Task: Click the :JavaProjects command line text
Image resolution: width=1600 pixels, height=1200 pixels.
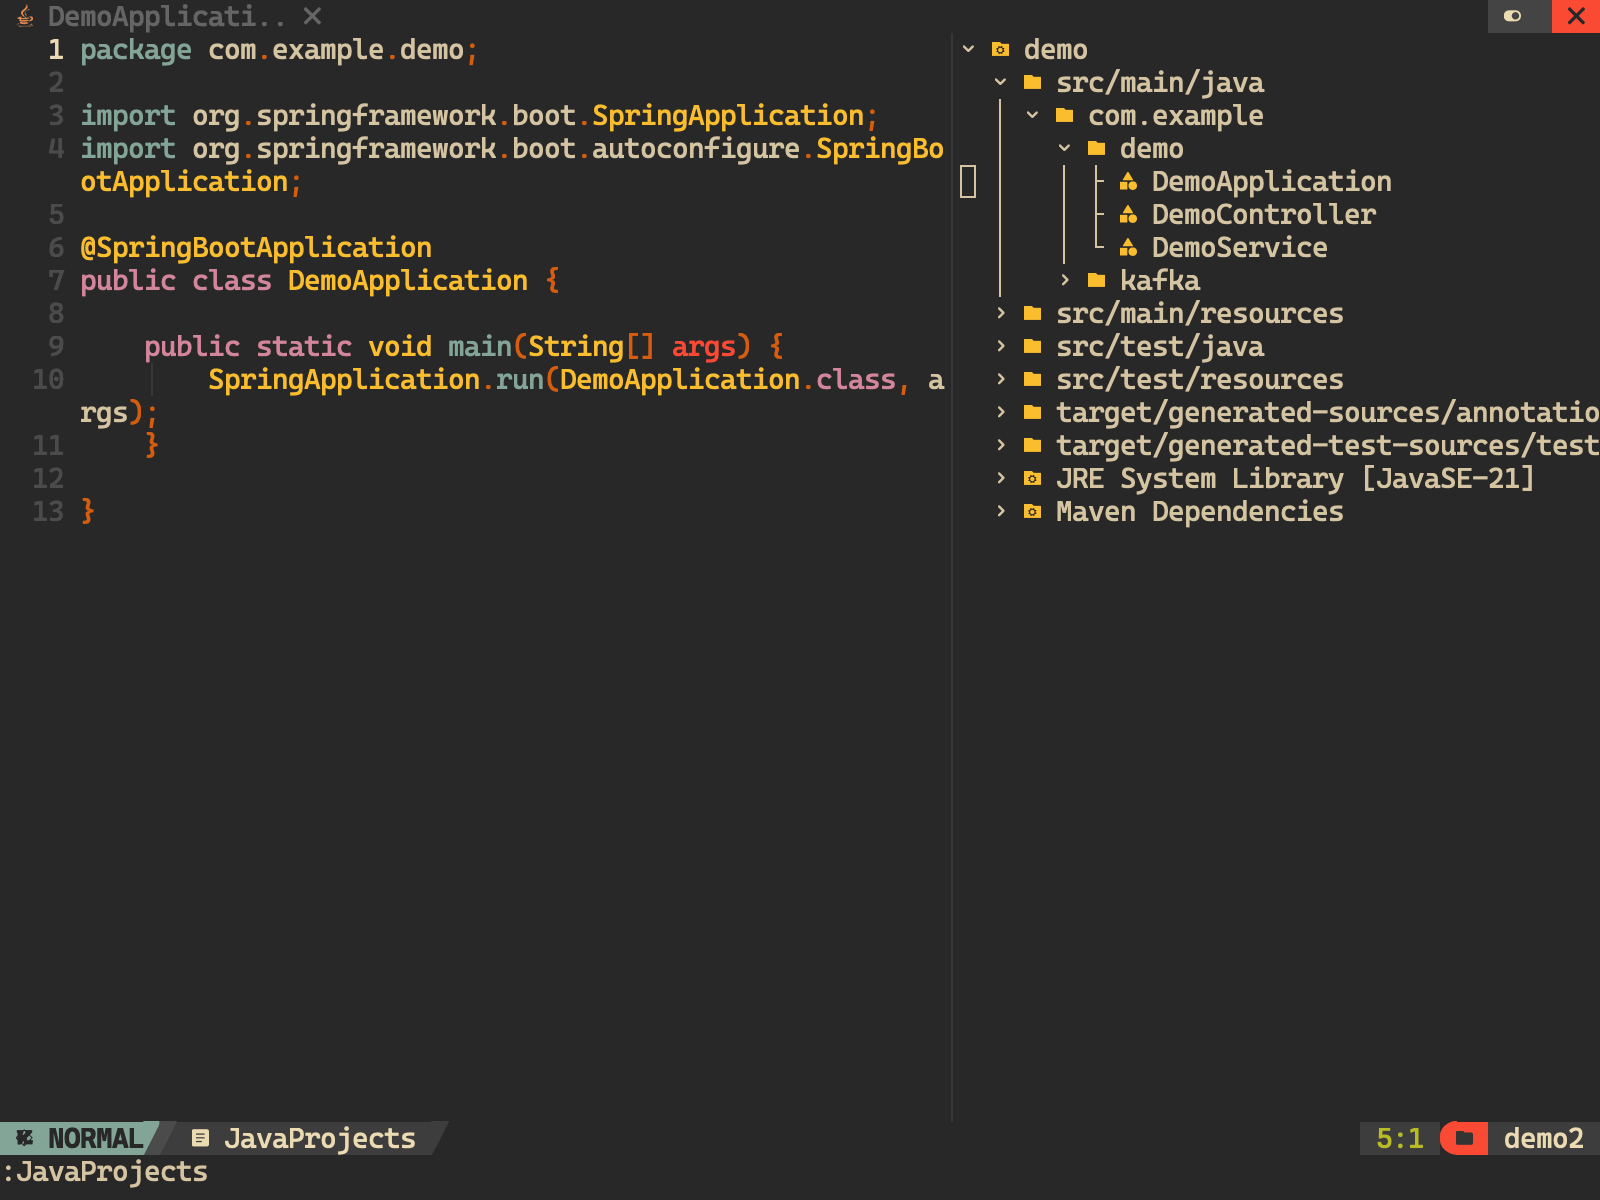Action: point(104,1171)
